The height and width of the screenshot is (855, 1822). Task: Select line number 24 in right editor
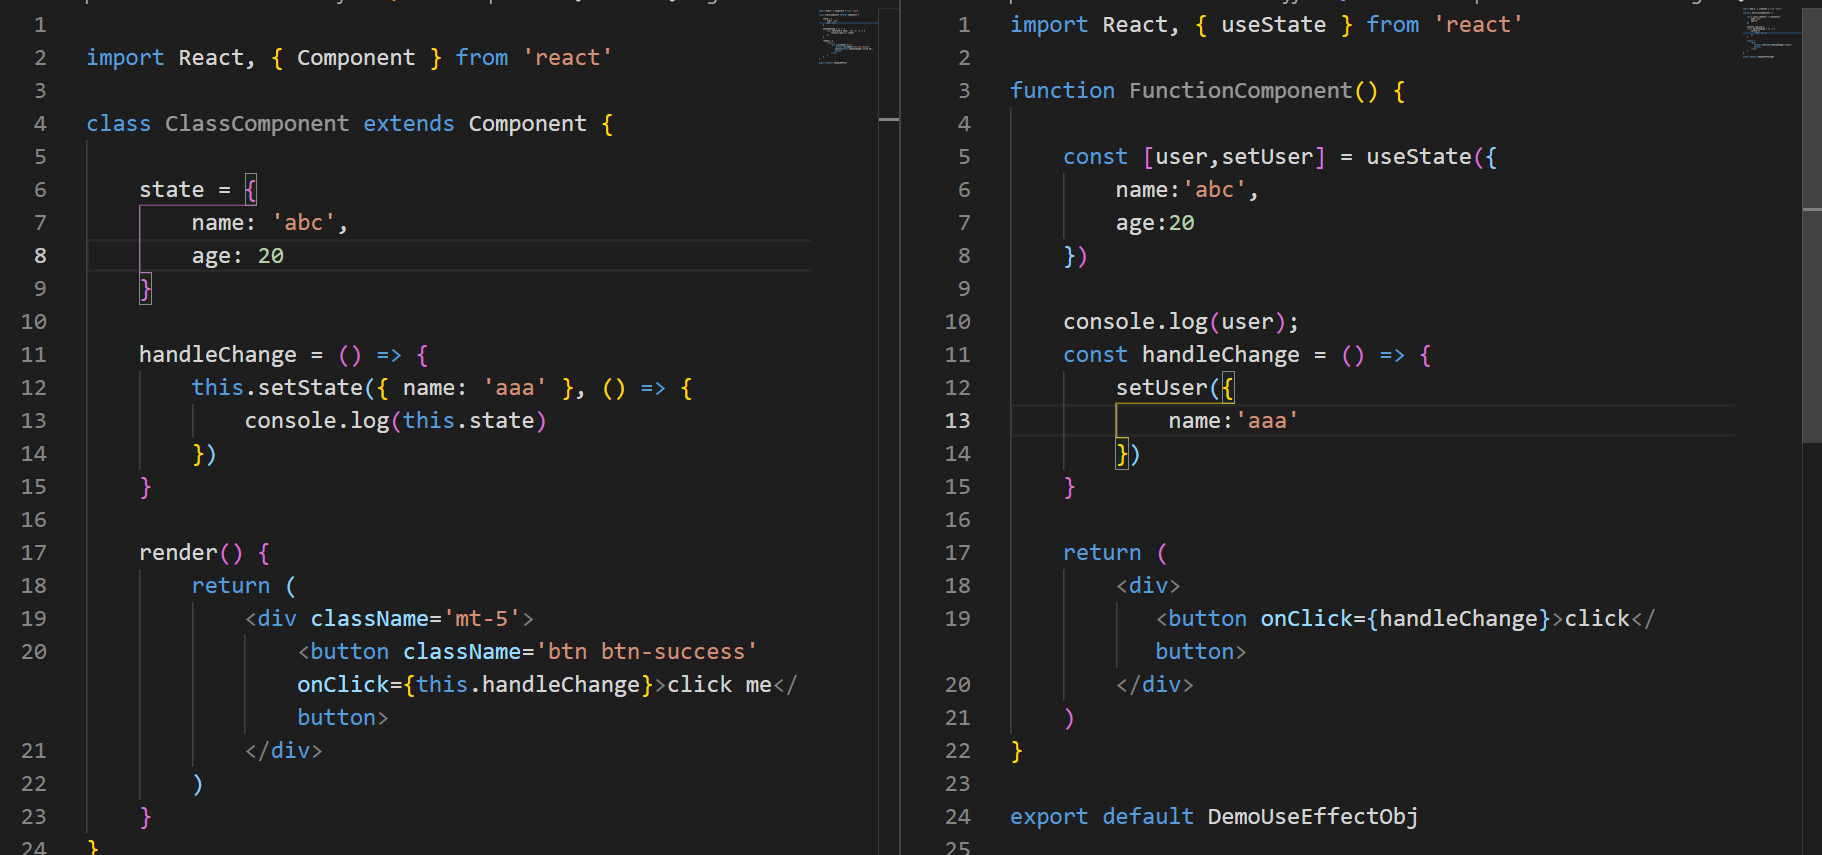pos(957,817)
